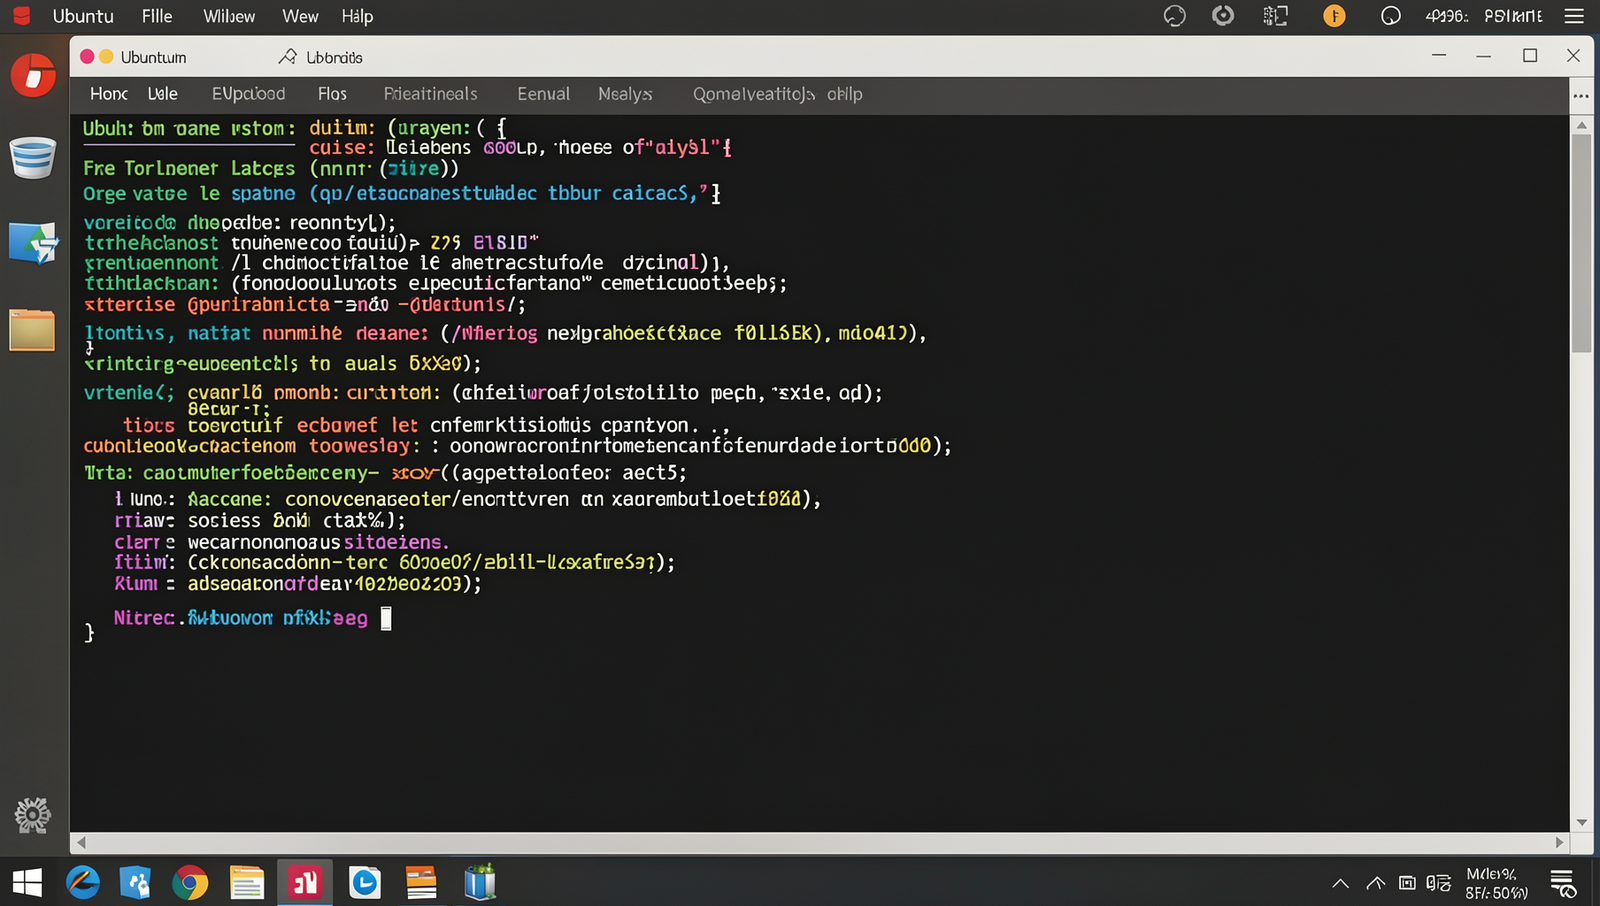
Task: Open the hamburger menu in top bar
Action: [x=1574, y=16]
